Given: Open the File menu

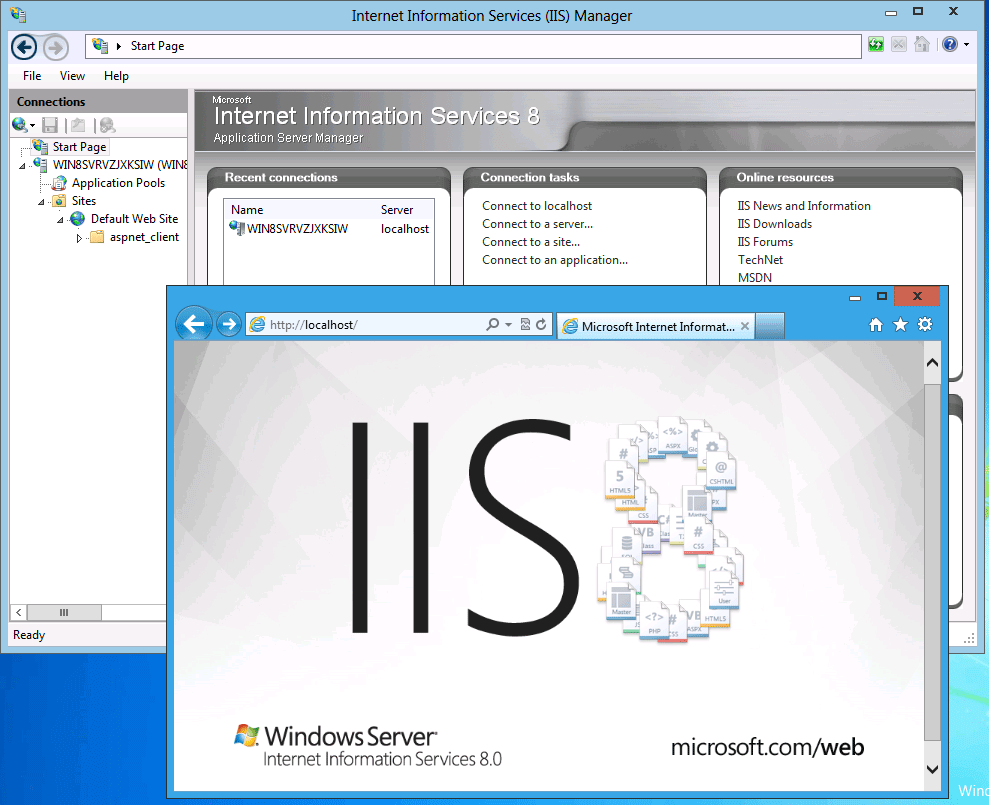Looking at the screenshot, I should click(x=31, y=75).
